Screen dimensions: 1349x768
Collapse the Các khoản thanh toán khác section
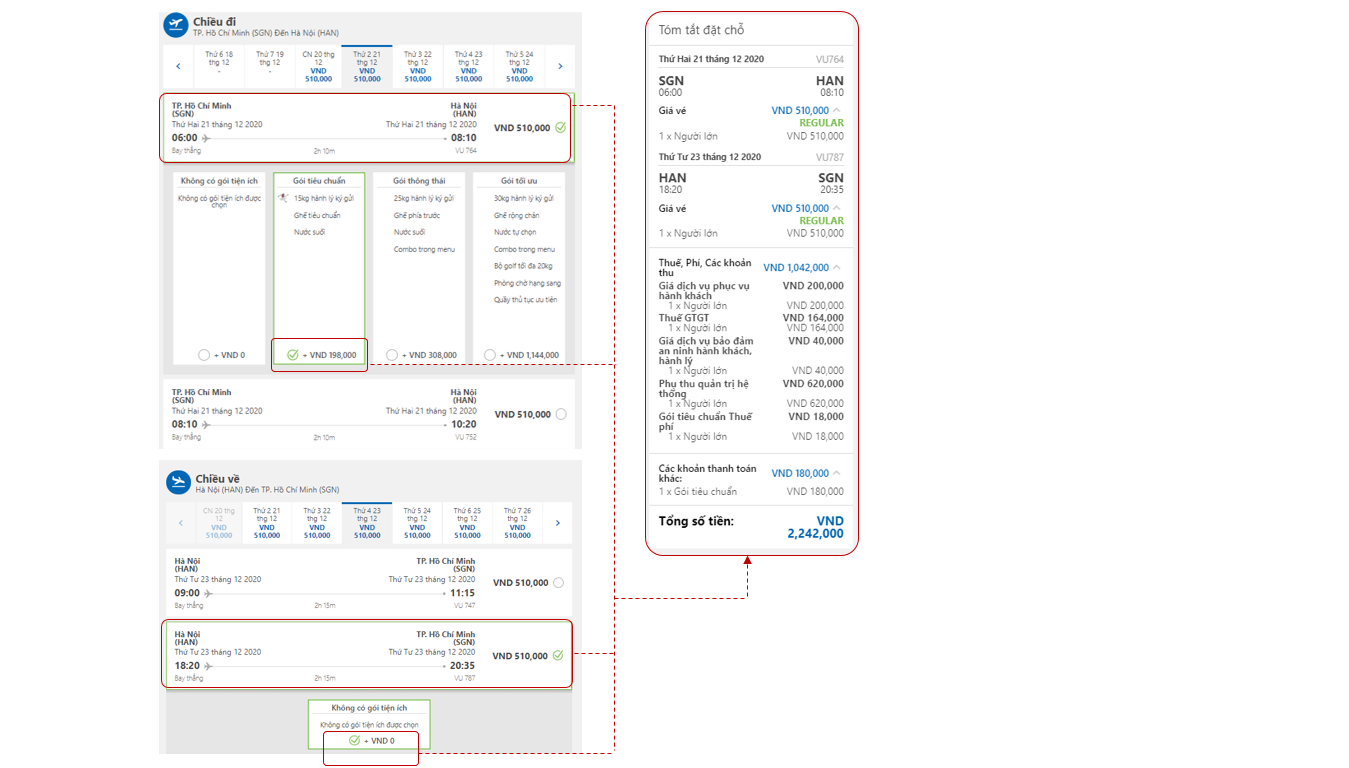837,474
